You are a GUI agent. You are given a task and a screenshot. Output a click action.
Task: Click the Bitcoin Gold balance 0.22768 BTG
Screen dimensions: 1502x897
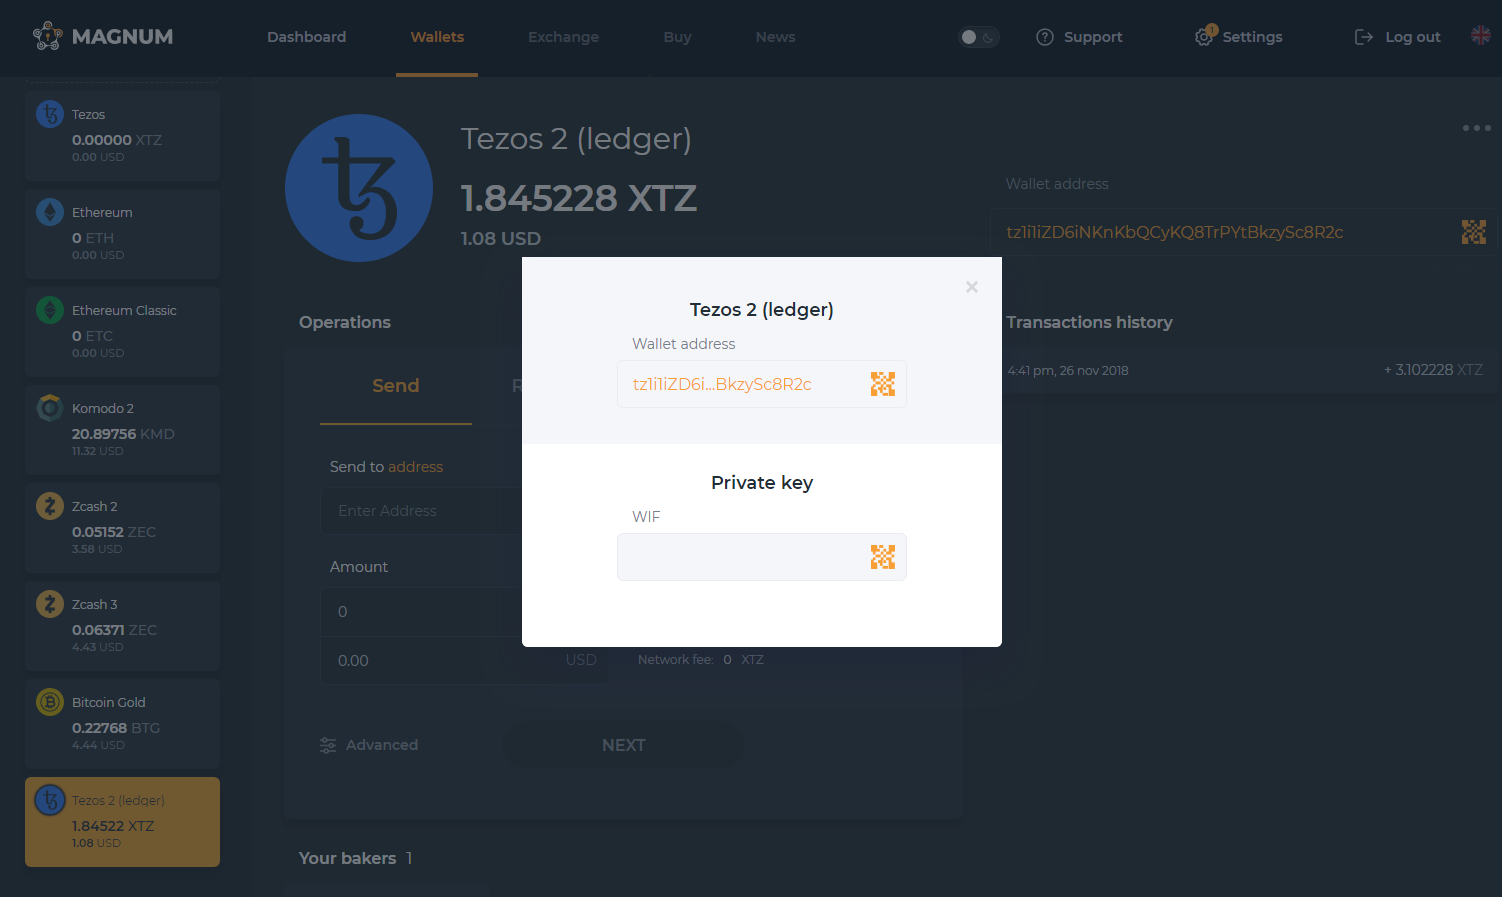pyautogui.click(x=116, y=728)
